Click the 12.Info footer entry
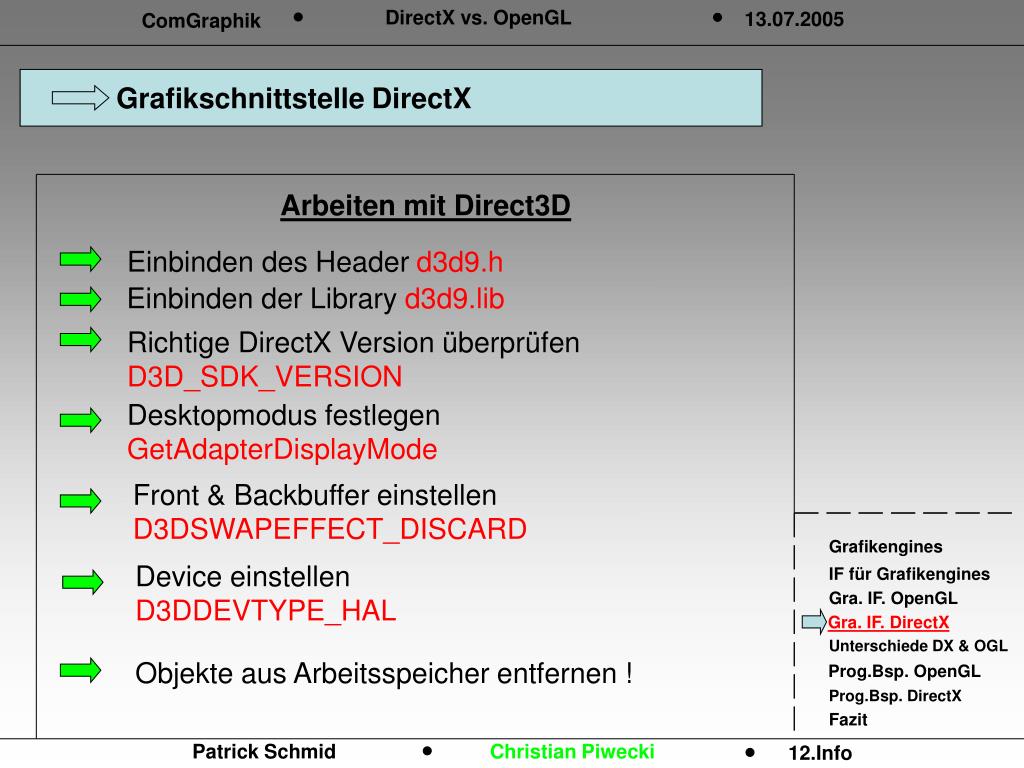Viewport: 1024px width, 768px height. [x=820, y=753]
